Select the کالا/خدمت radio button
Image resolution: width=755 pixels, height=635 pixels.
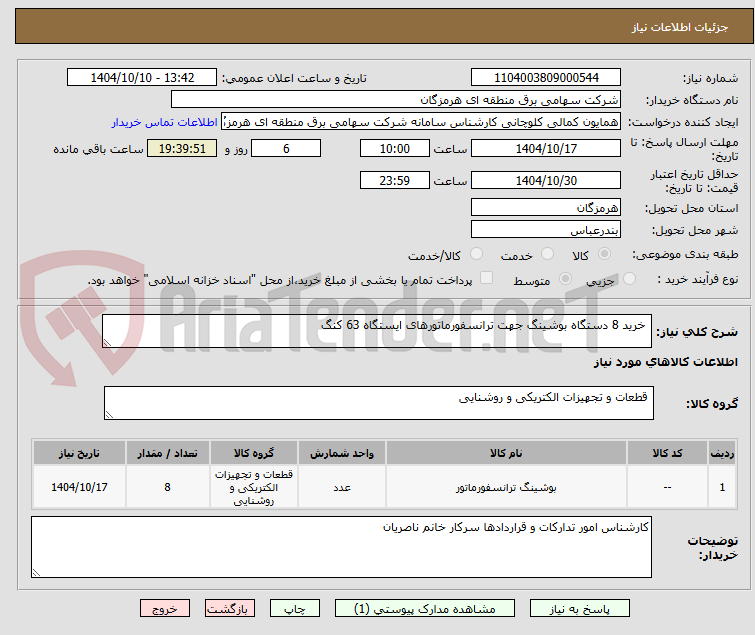coord(476,253)
